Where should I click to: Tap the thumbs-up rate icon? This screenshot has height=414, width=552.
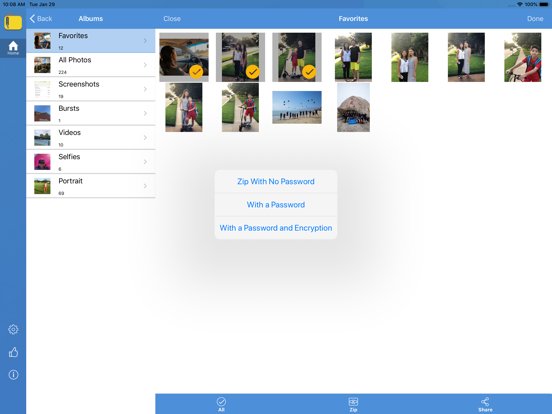(13, 352)
